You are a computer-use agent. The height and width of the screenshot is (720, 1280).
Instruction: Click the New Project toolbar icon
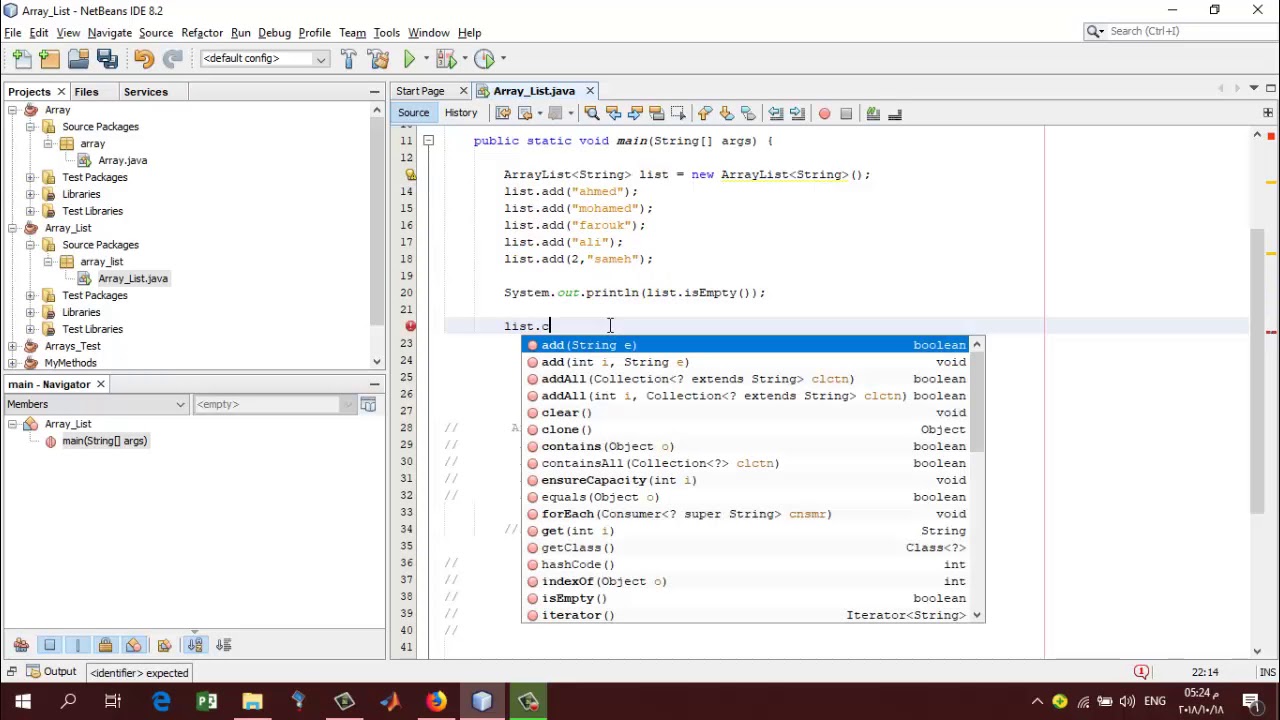(50, 59)
